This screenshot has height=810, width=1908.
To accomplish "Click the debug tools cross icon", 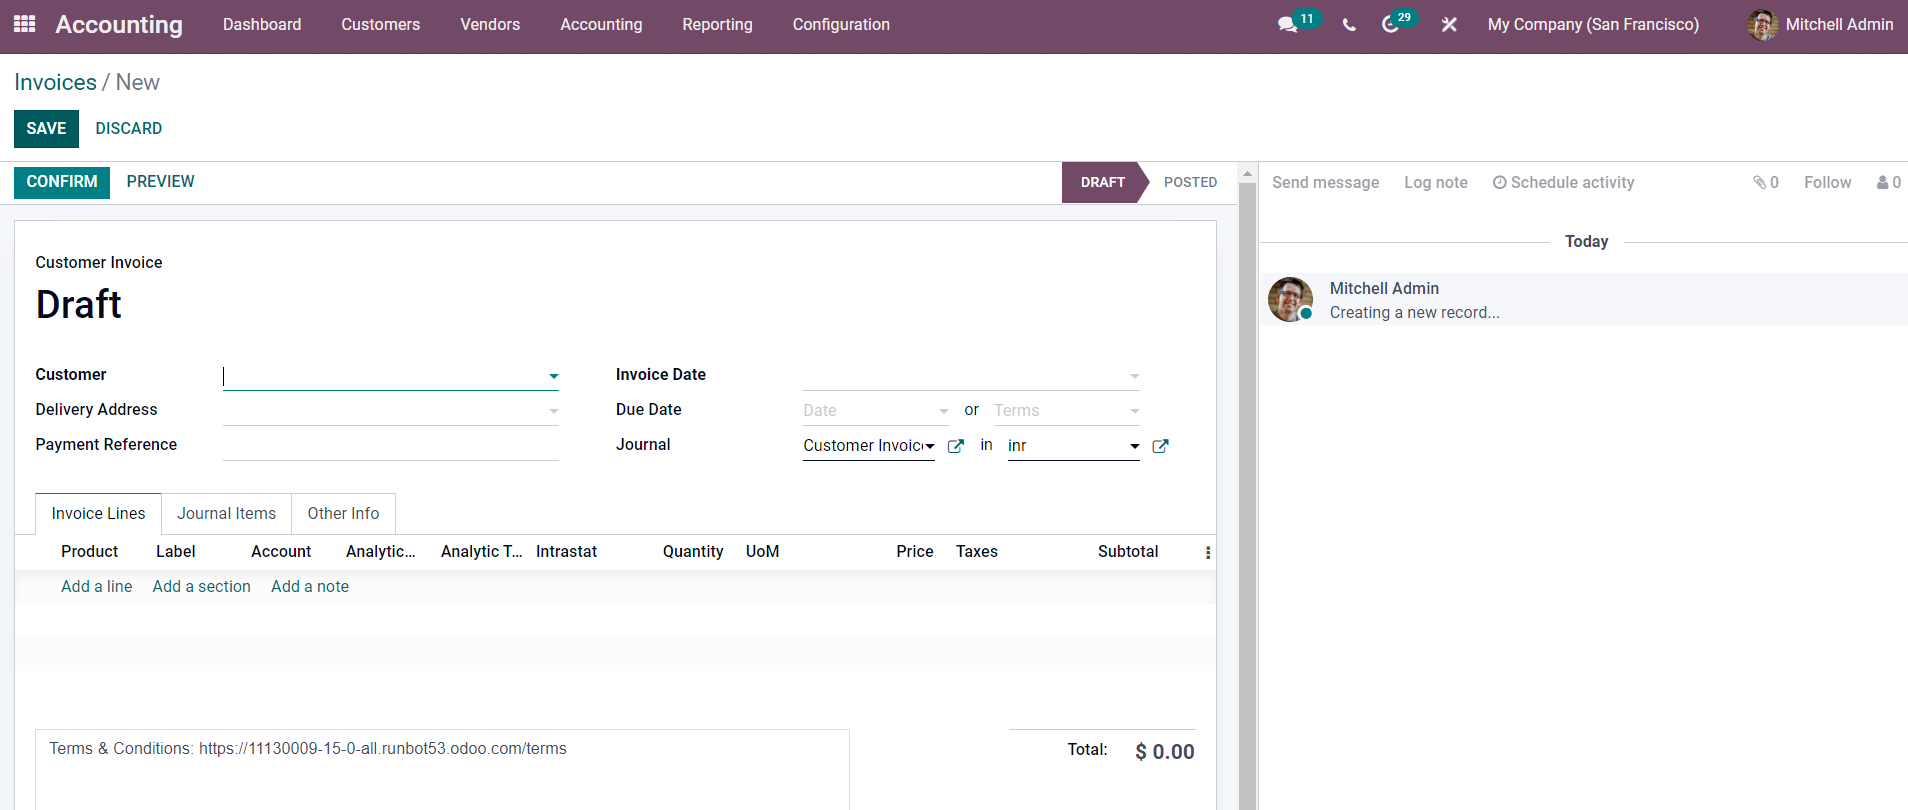I will click(x=1449, y=25).
